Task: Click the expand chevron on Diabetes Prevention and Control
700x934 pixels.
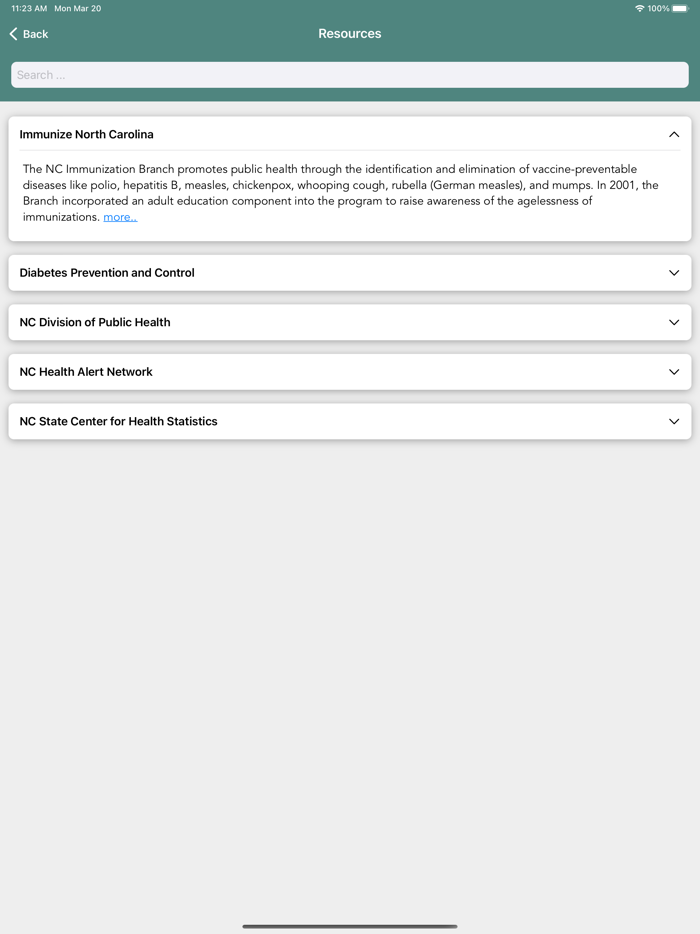Action: tap(675, 272)
